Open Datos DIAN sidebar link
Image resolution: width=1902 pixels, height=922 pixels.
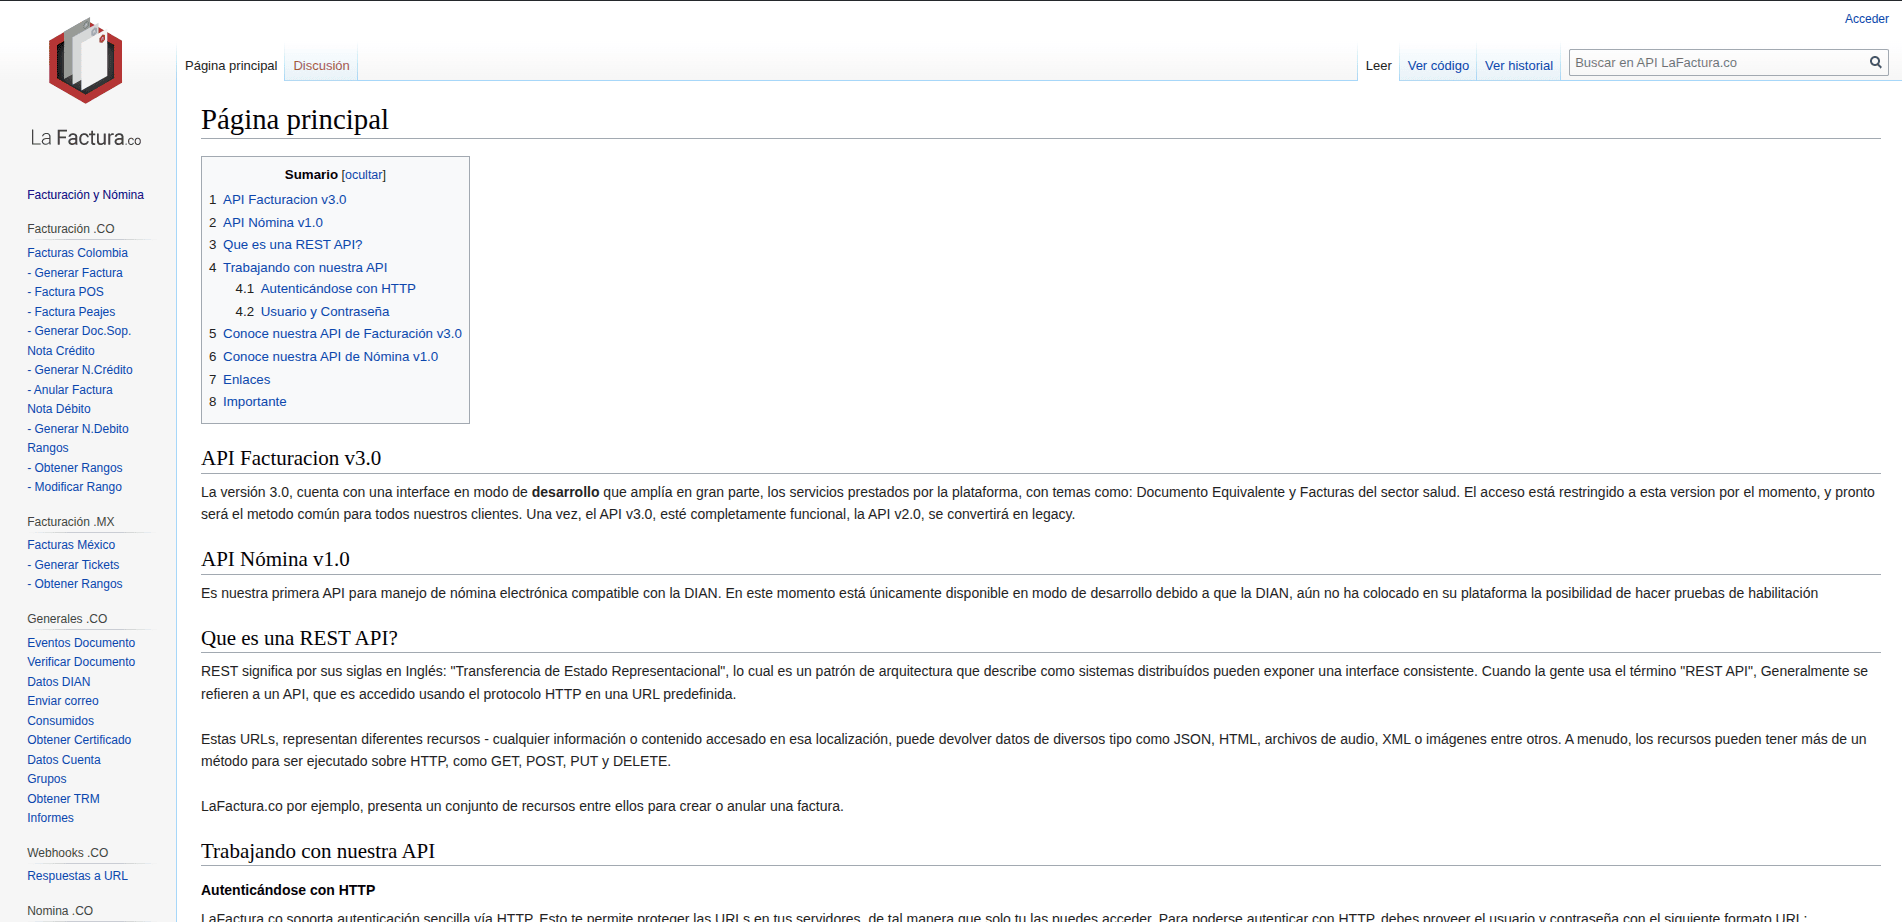(59, 682)
